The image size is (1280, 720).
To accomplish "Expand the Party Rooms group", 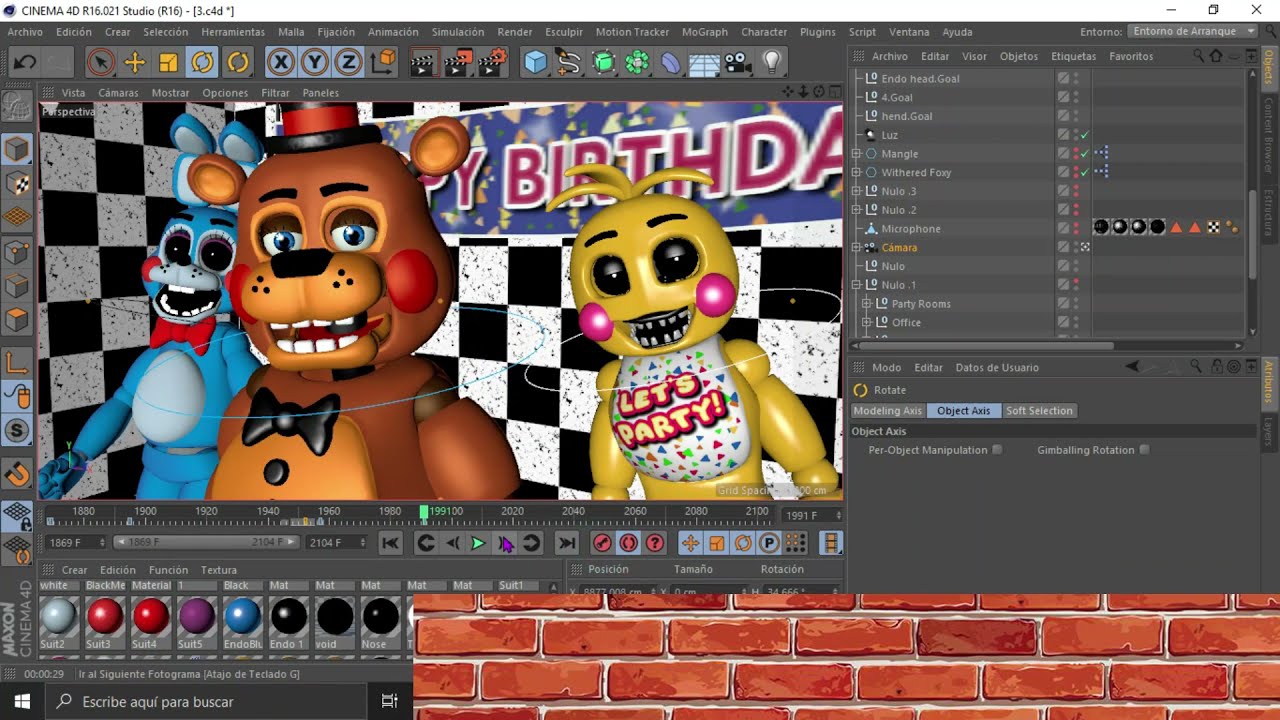I will 867,304.
